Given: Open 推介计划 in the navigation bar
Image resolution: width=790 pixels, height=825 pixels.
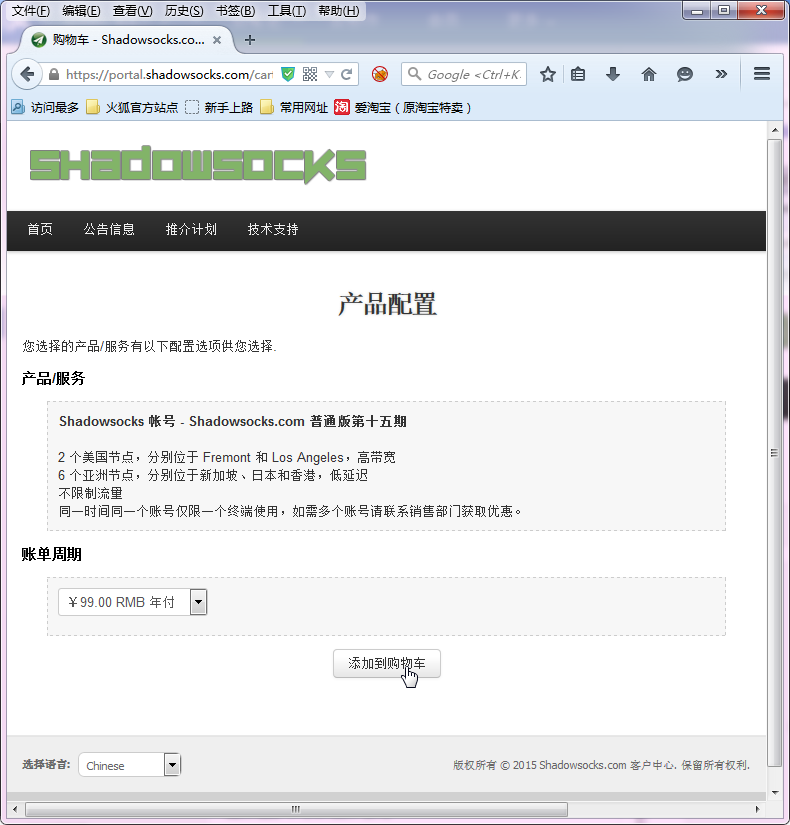Looking at the screenshot, I should point(191,229).
